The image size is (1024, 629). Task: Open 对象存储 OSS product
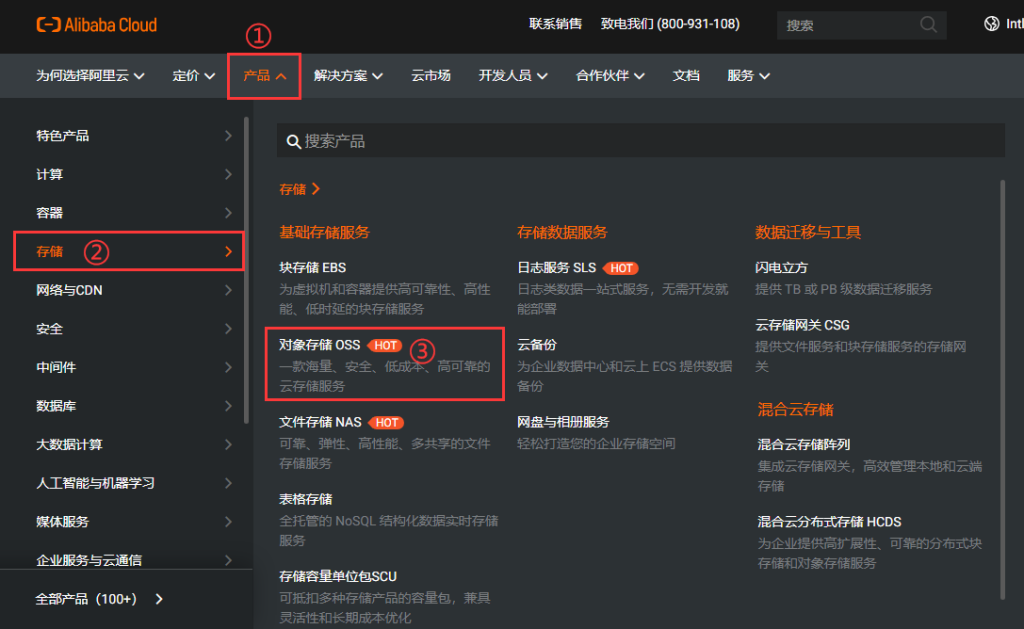point(319,345)
